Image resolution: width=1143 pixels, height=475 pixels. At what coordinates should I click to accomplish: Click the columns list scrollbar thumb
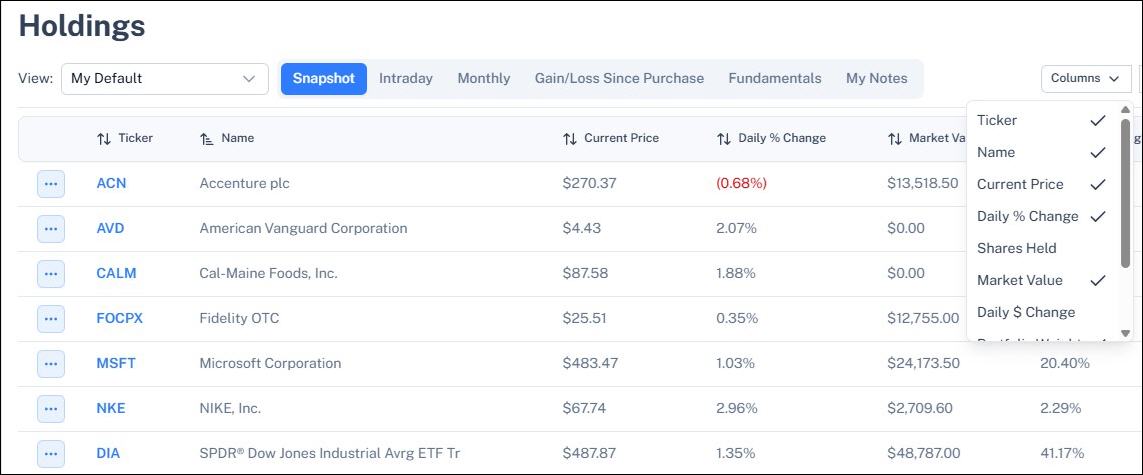1126,193
